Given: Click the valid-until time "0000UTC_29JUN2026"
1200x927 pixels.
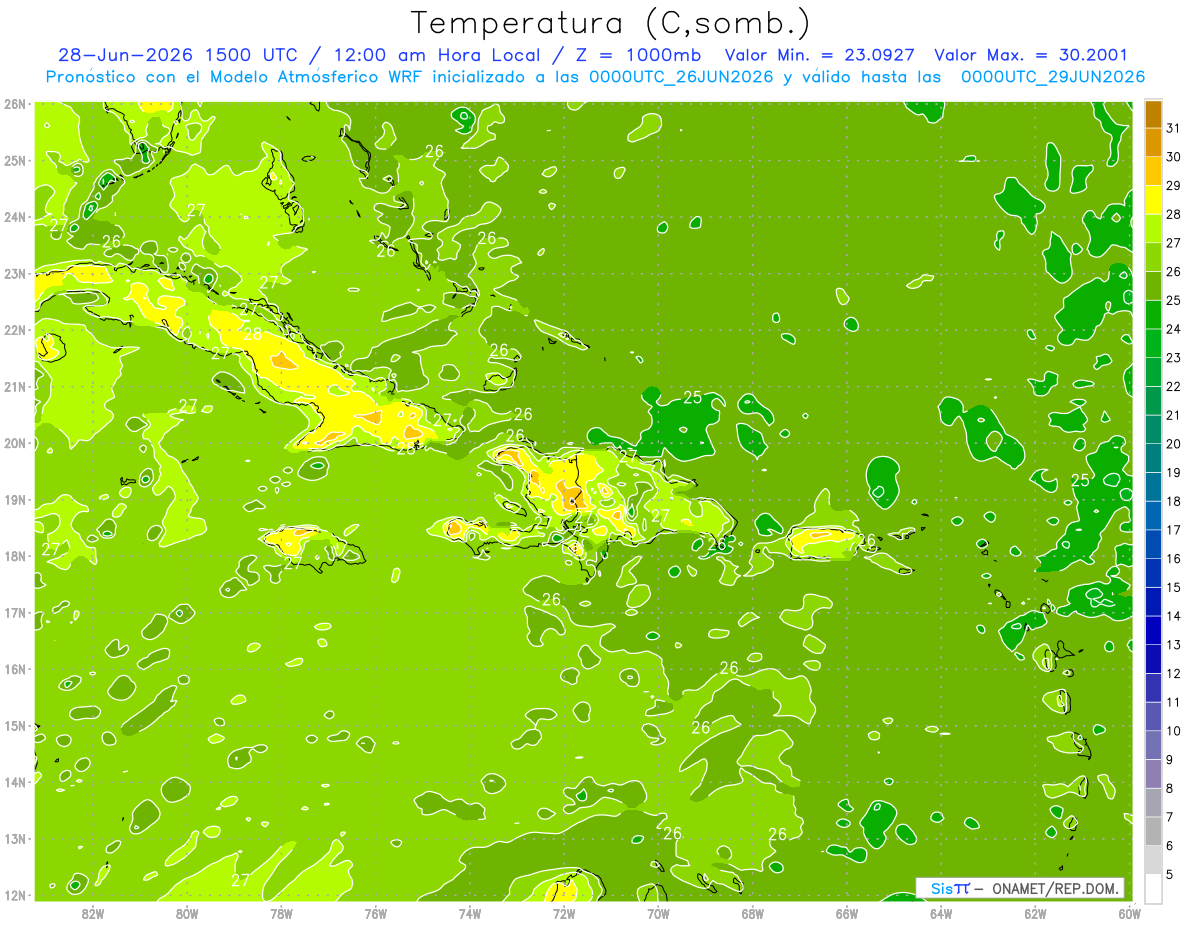Looking at the screenshot, I should pyautogui.click(x=1053, y=77).
